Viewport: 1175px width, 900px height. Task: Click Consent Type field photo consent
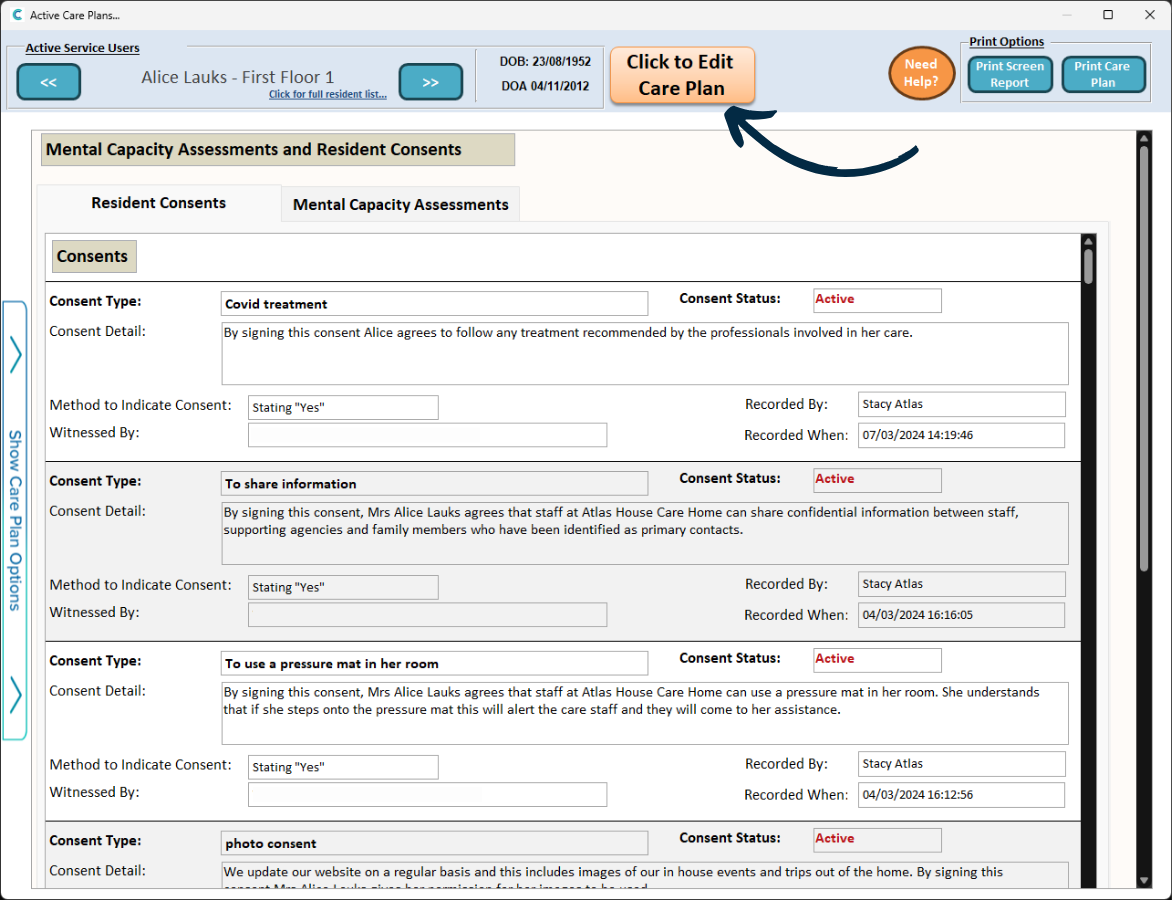coord(435,843)
